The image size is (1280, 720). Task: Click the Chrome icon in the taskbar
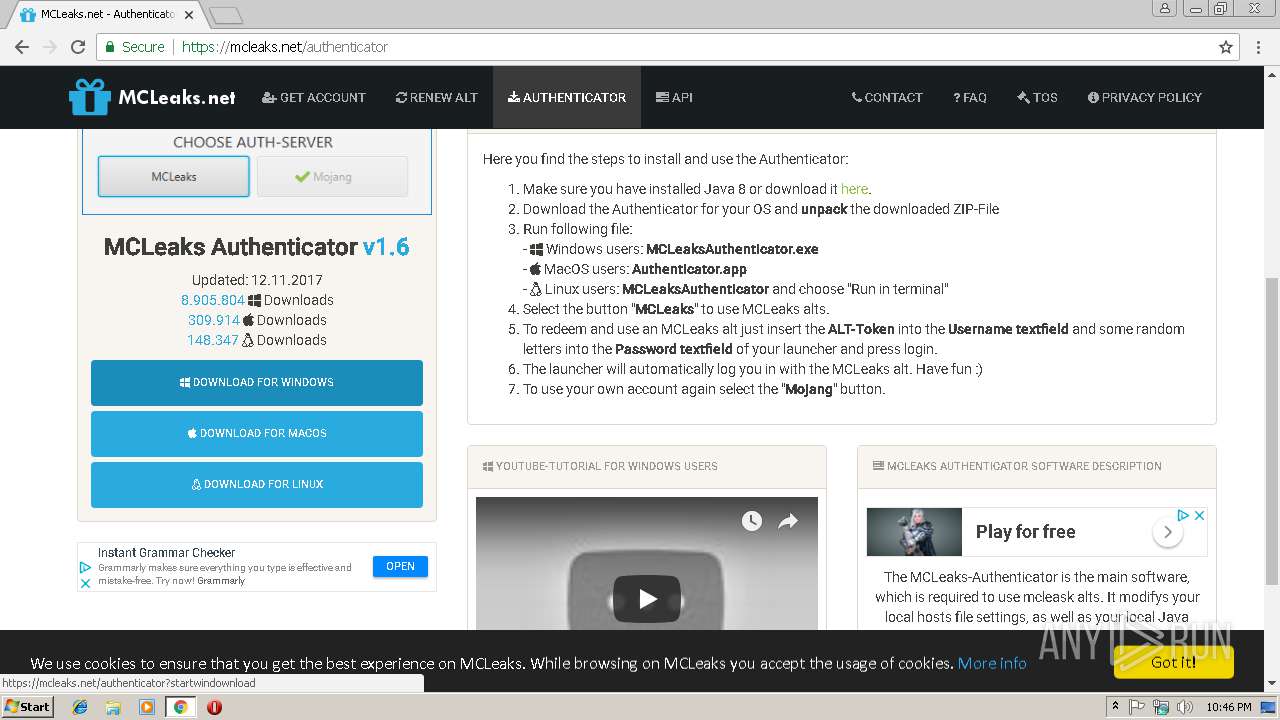click(181, 707)
